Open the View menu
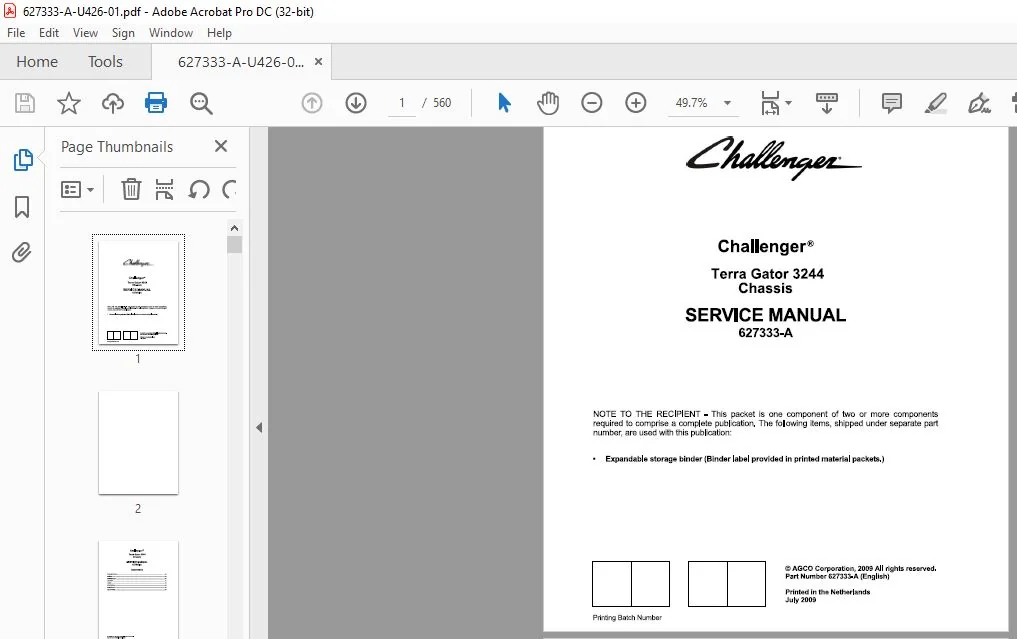This screenshot has height=639, width=1017. click(x=85, y=33)
